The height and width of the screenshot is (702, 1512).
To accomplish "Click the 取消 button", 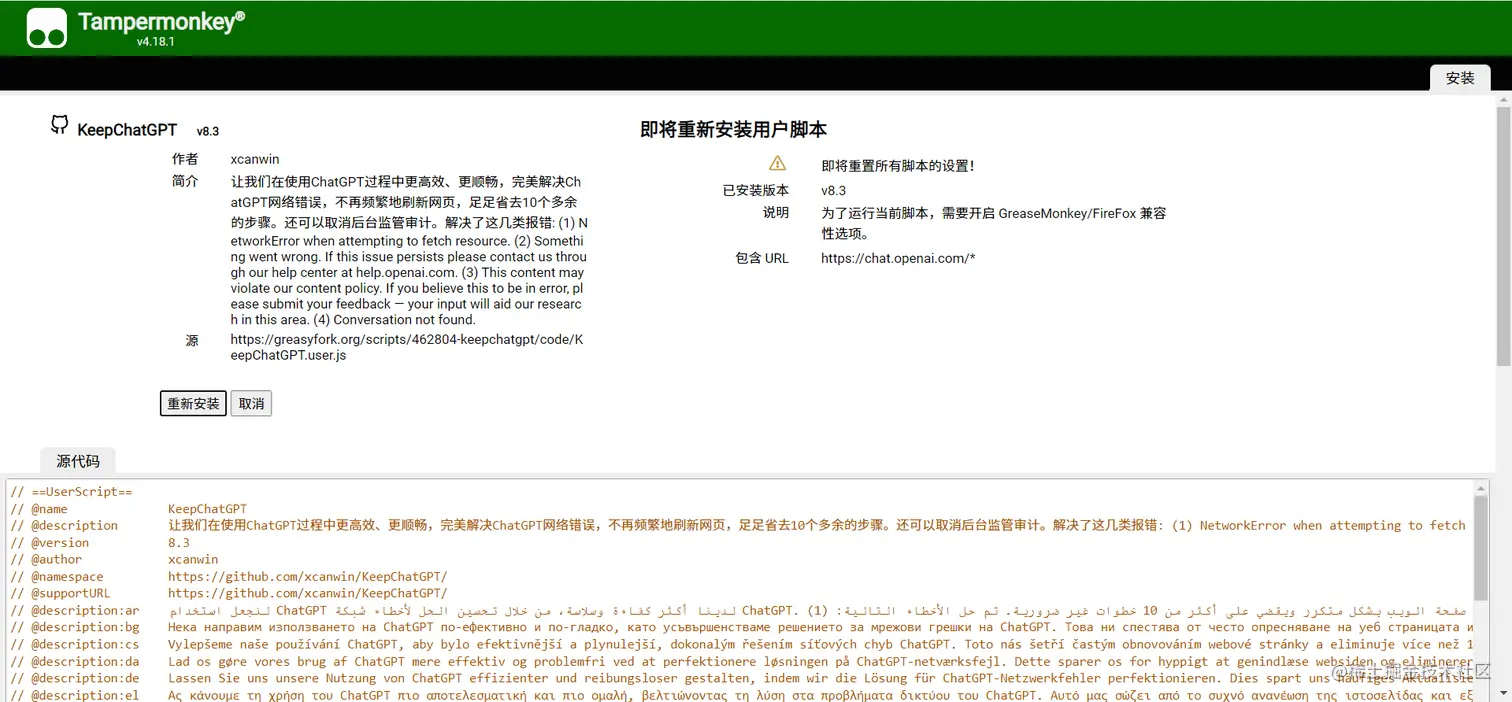I will click(x=251, y=404).
